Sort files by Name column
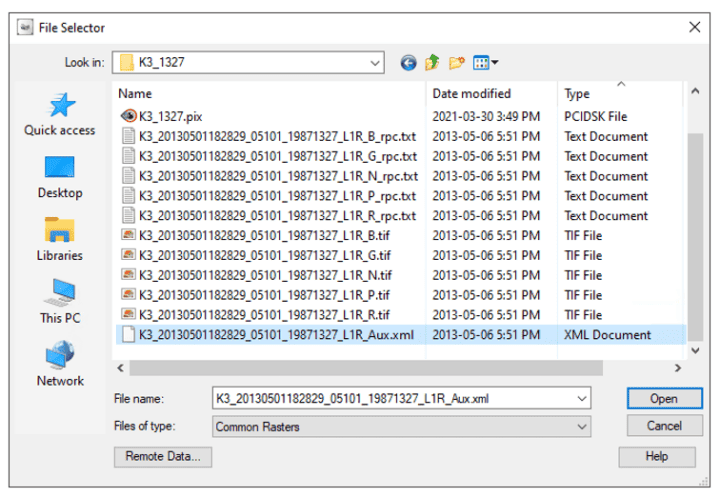The width and height of the screenshot is (720, 497). pos(135,94)
